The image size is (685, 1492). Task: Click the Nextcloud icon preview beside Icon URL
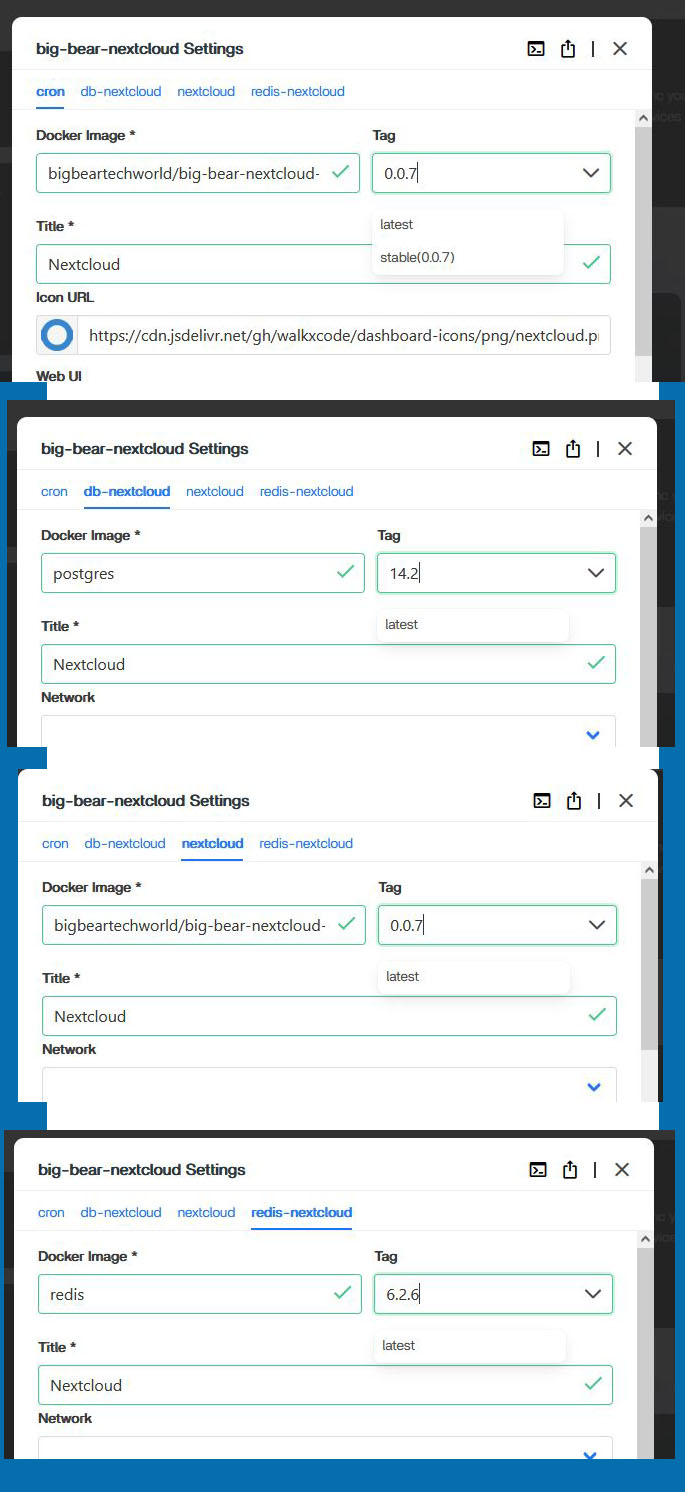57,336
